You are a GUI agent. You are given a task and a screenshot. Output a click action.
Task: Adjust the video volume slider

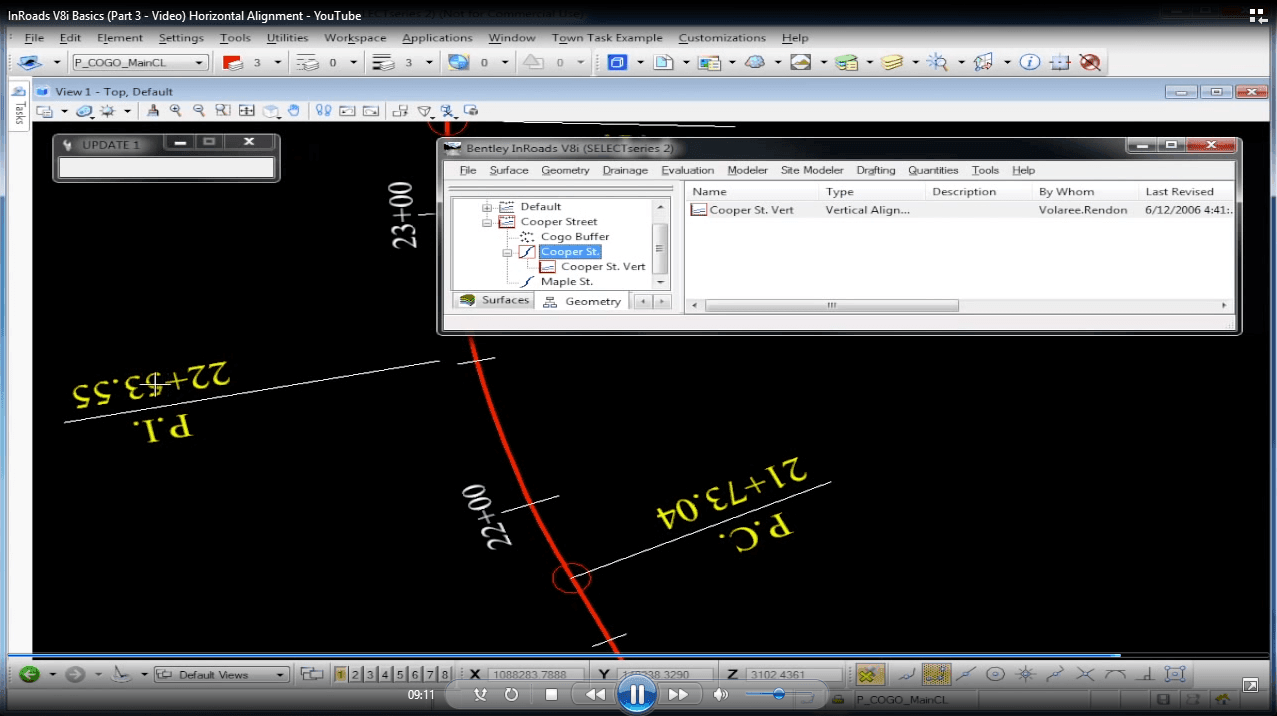pos(778,694)
